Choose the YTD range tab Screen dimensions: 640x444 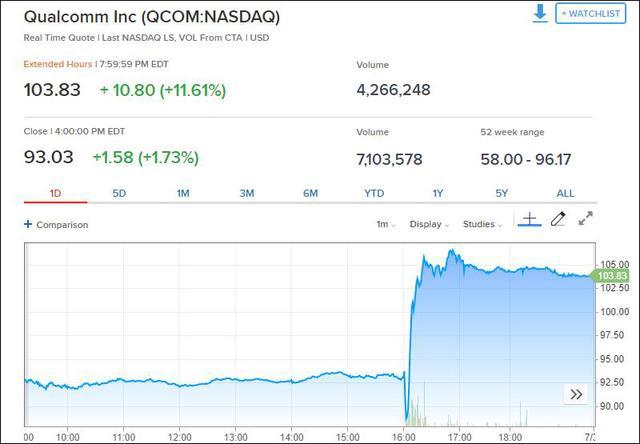374,193
